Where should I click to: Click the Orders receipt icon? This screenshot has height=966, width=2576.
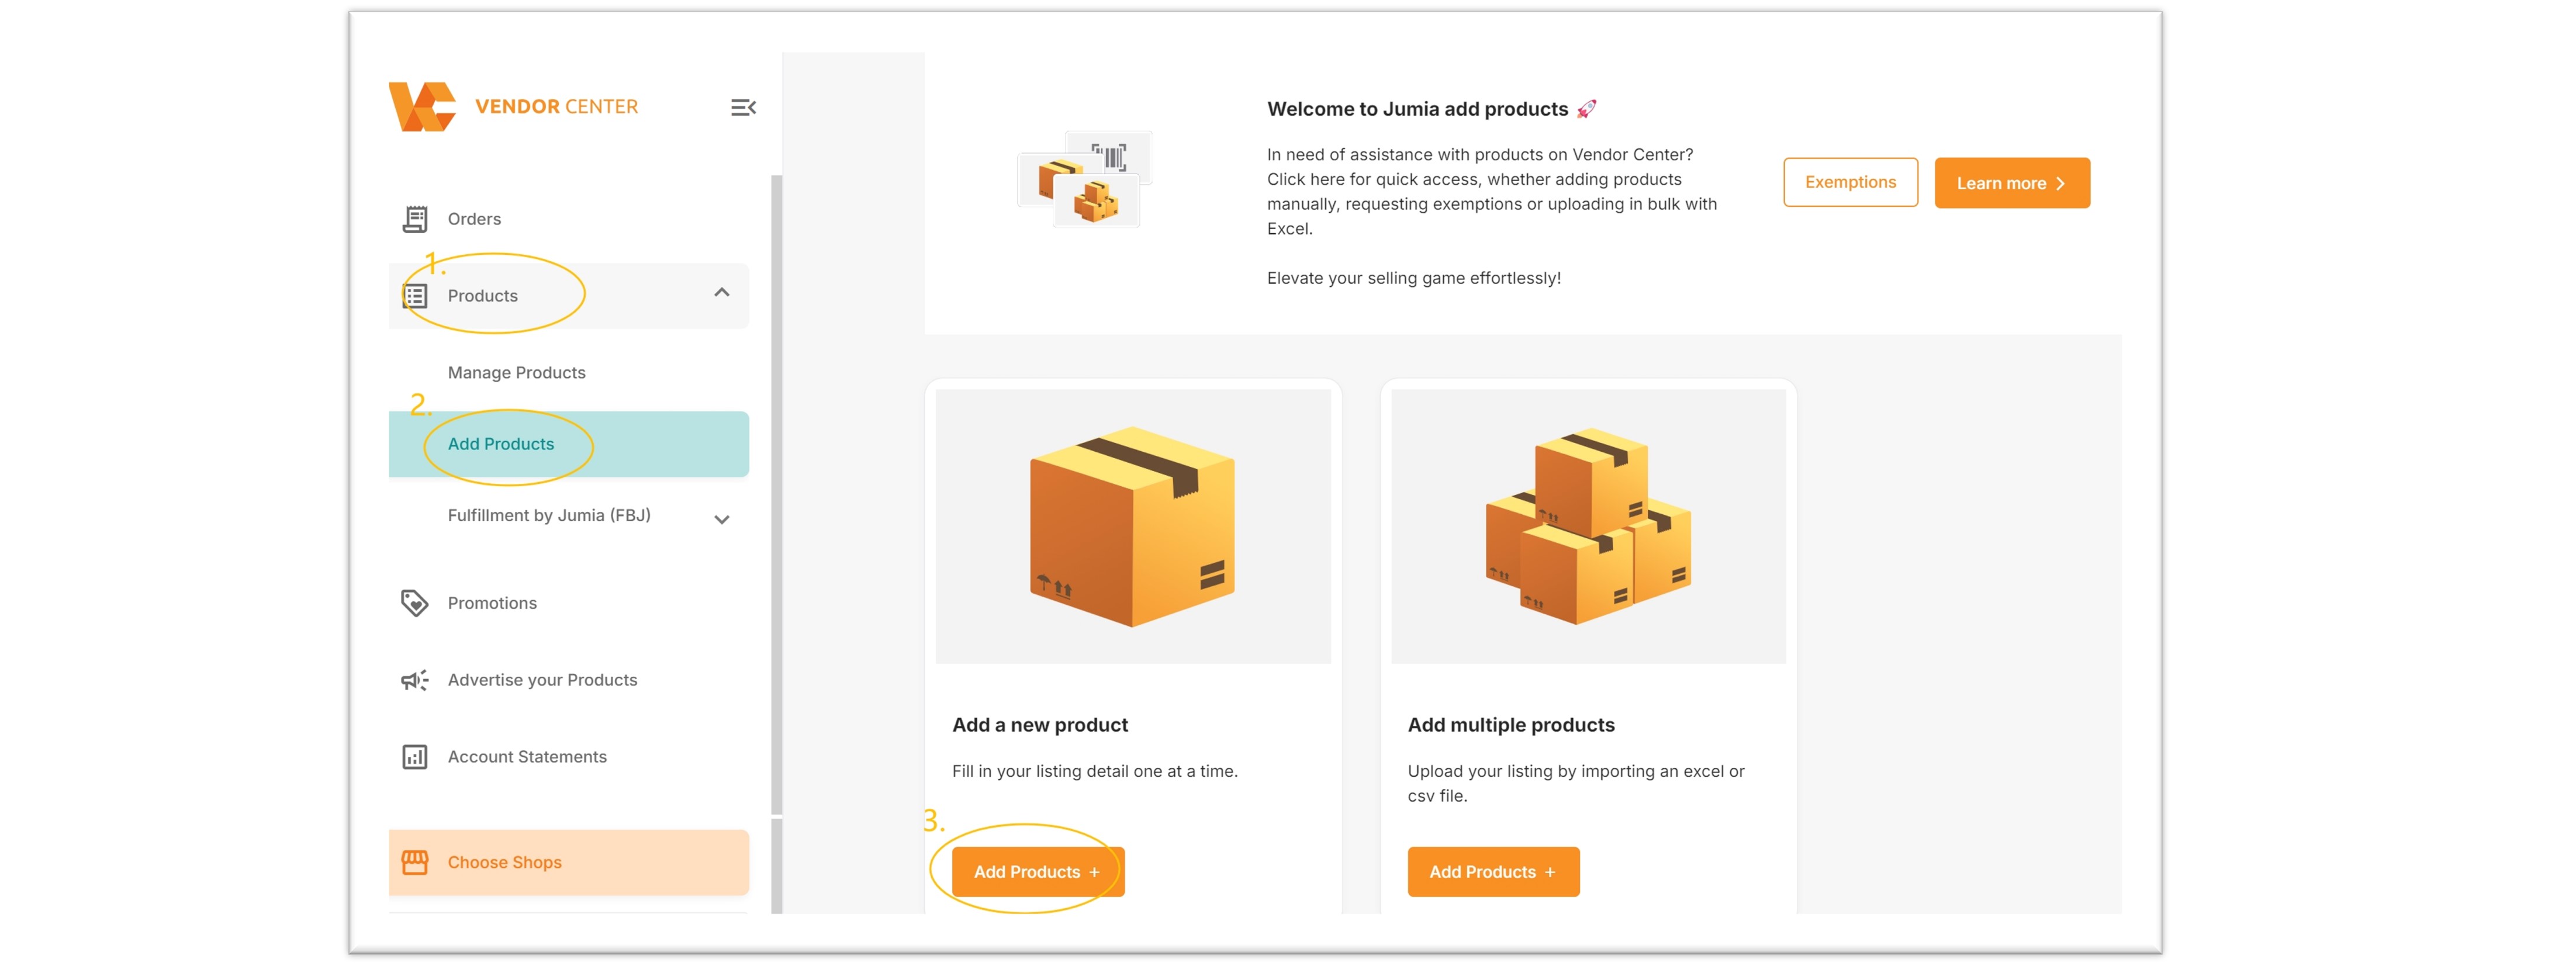click(x=415, y=219)
